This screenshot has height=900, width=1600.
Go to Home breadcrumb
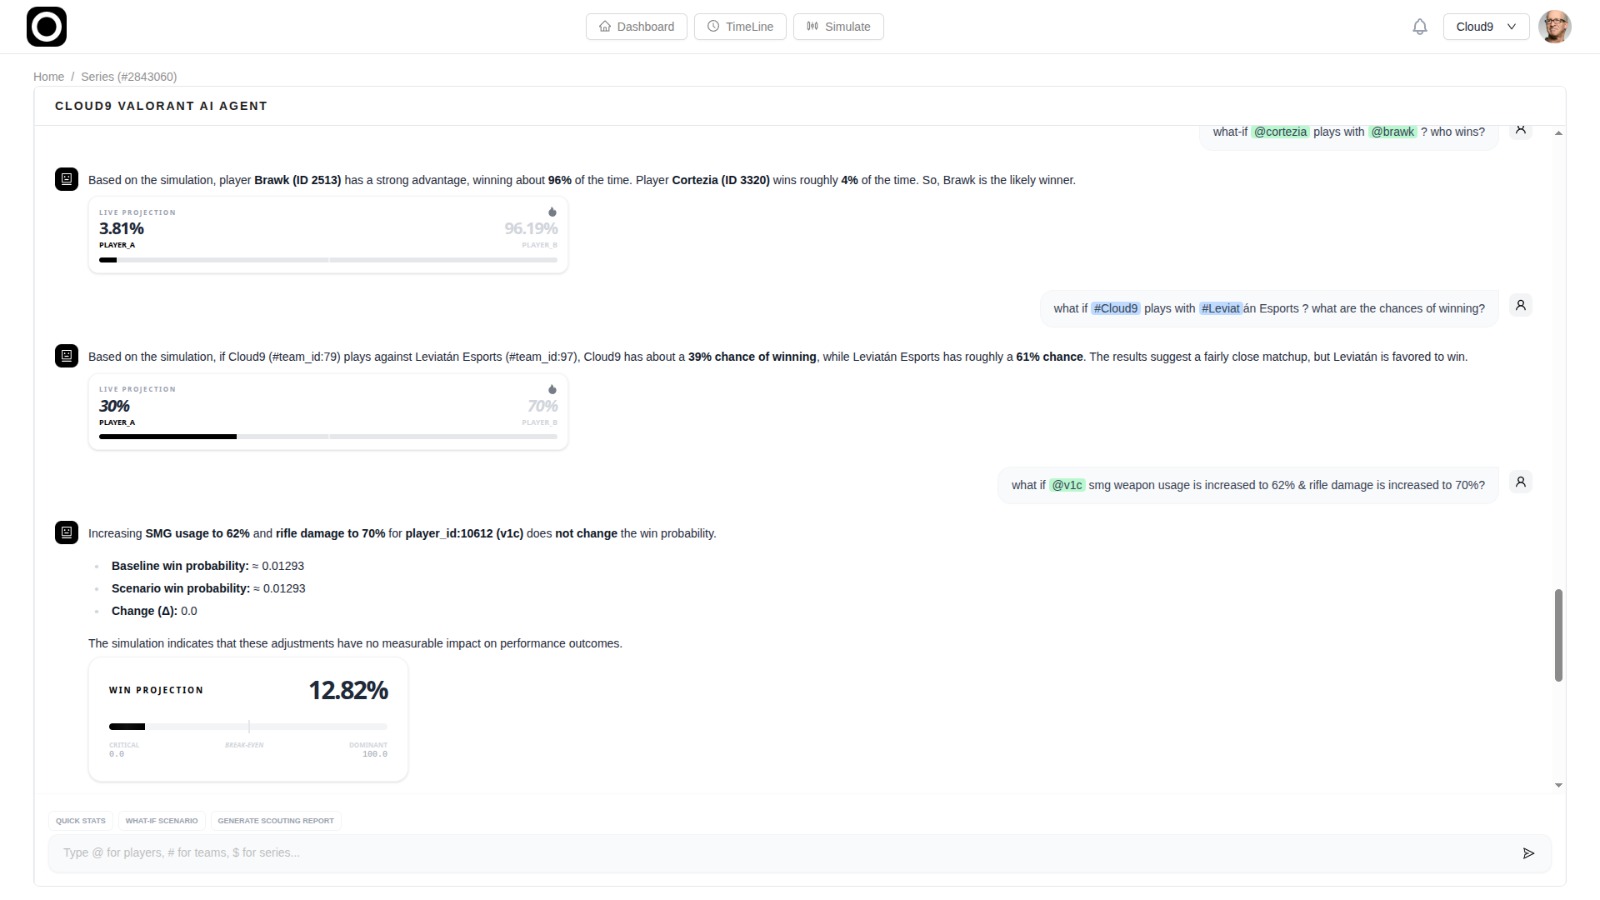pyautogui.click(x=48, y=77)
